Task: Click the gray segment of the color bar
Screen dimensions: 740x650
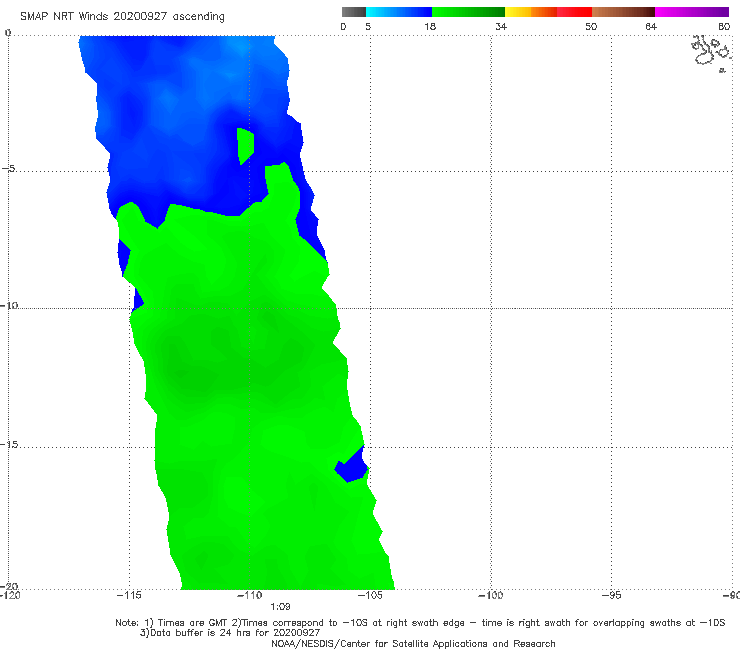Action: tap(354, 12)
